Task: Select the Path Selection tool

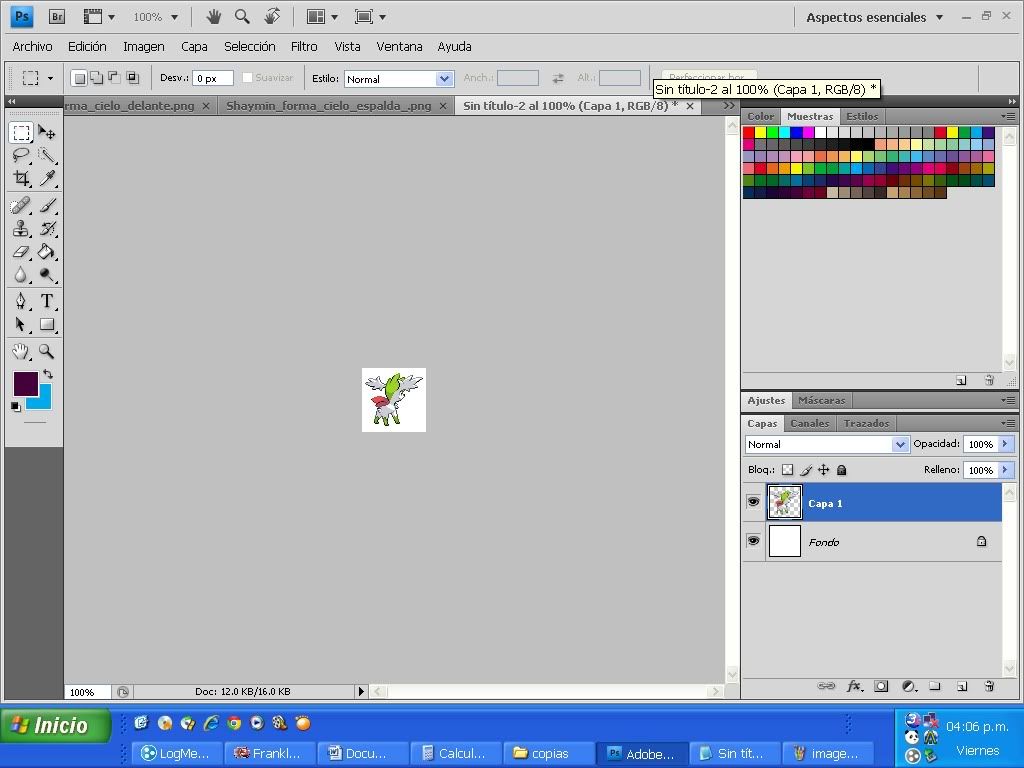Action: pos(21,325)
